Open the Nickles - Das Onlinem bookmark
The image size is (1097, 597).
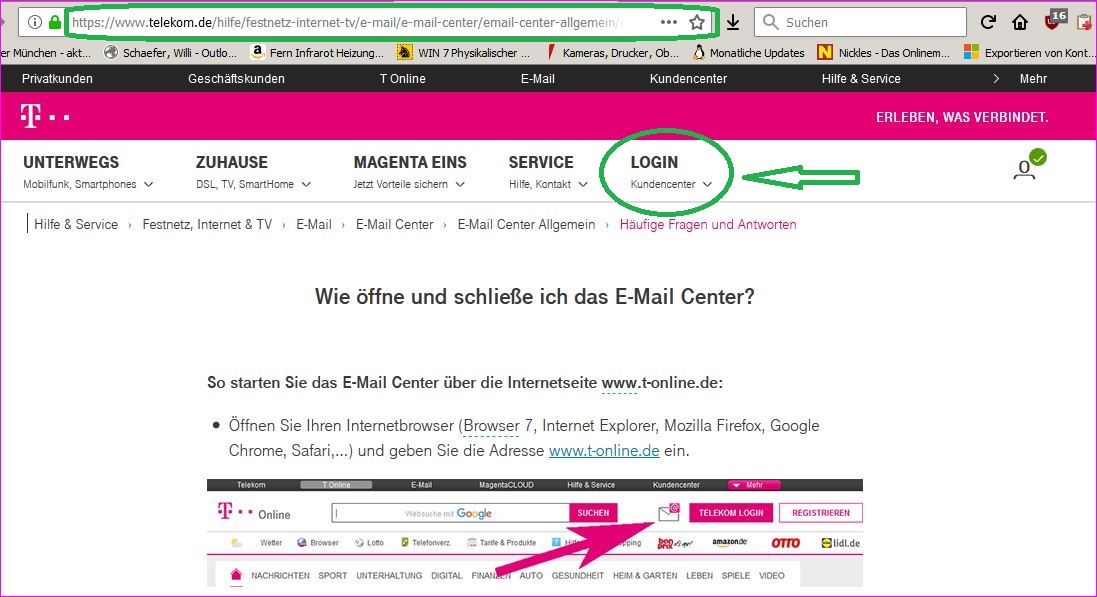point(884,52)
